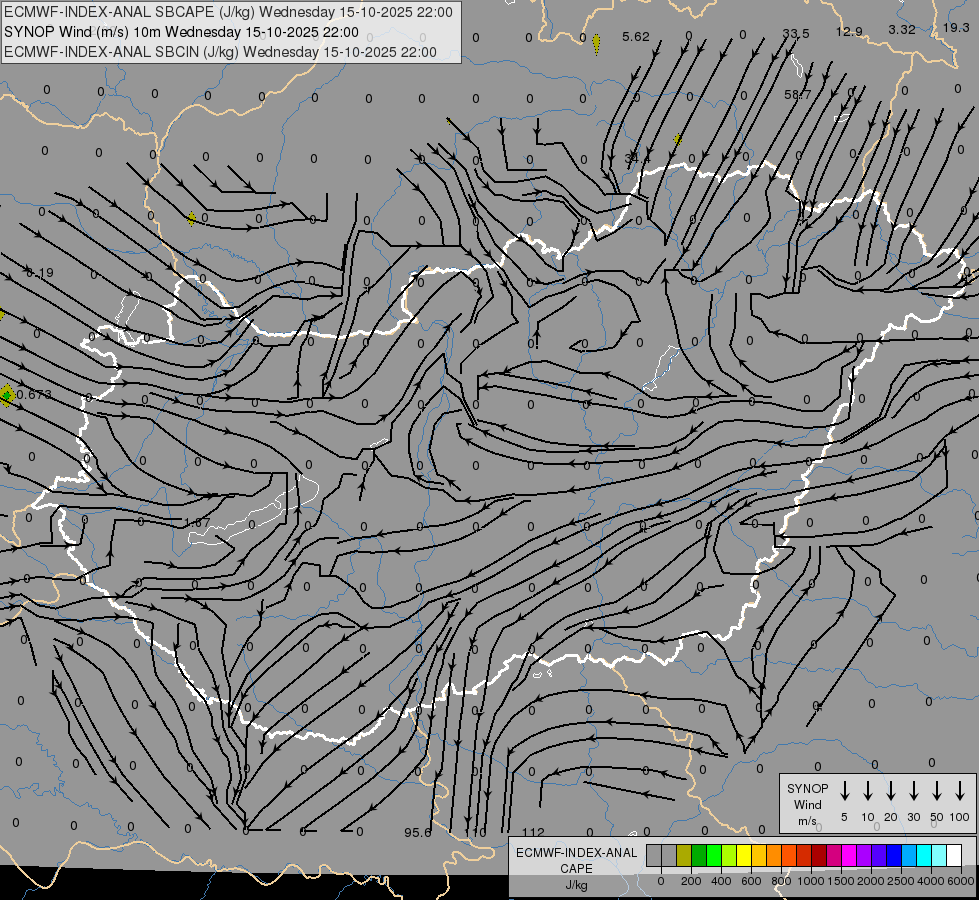The width and height of the screenshot is (979, 900).
Task: Click the 19.3 CAPE value
Action: (956, 27)
